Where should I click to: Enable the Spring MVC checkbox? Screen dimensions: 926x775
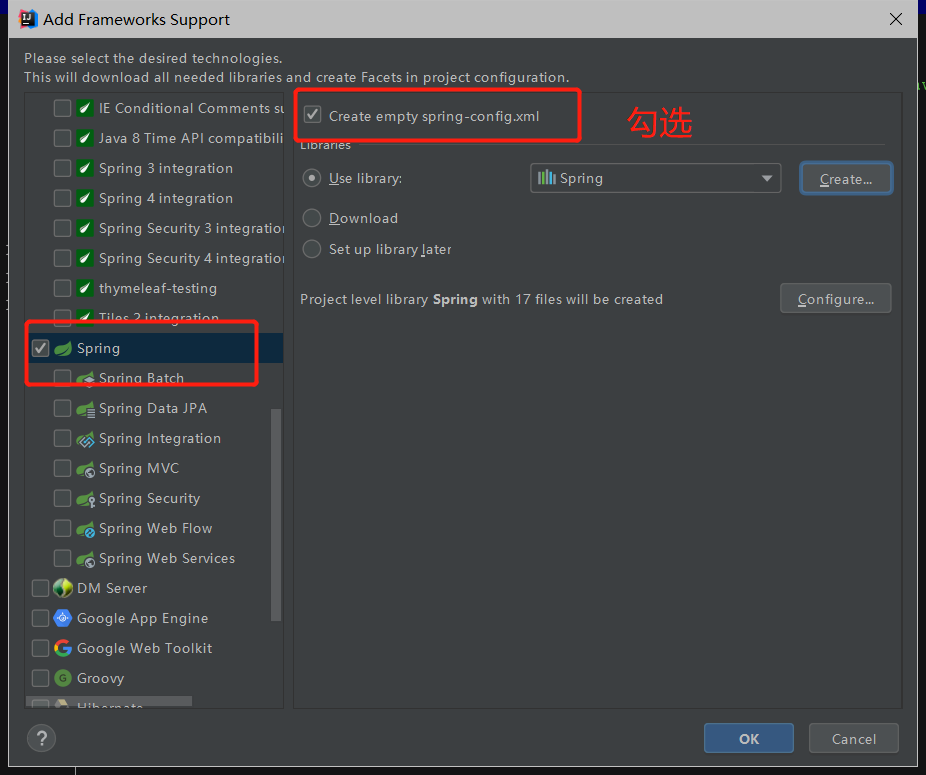(62, 468)
